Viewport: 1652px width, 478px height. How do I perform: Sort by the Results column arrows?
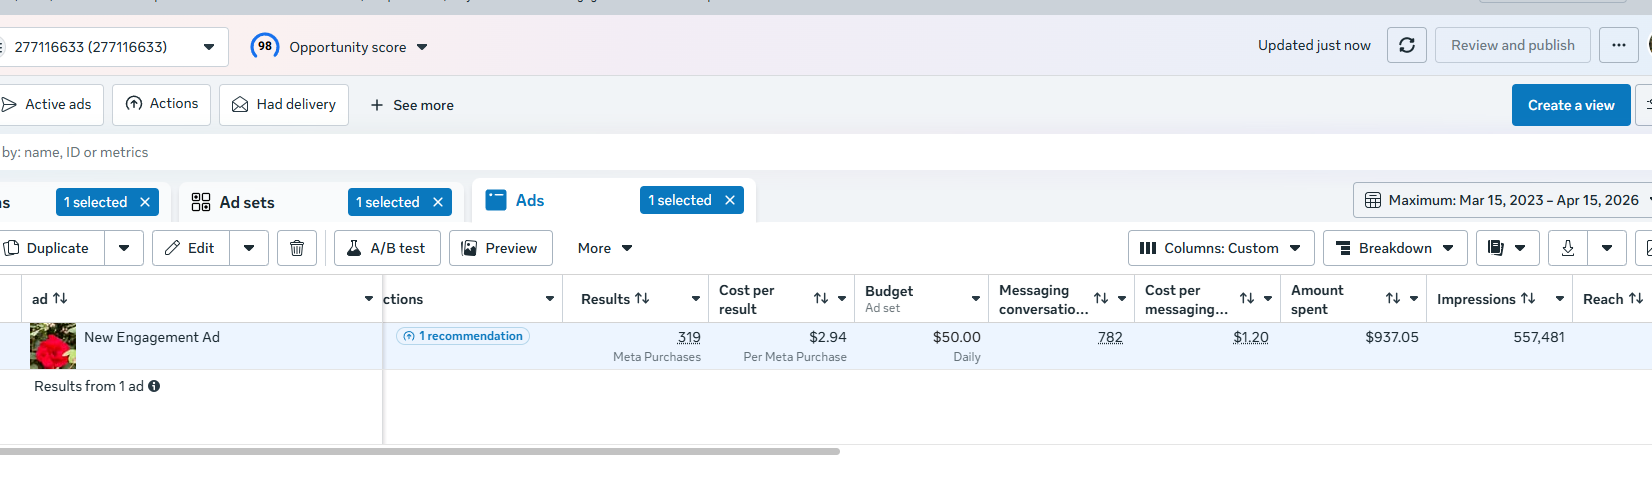click(642, 299)
